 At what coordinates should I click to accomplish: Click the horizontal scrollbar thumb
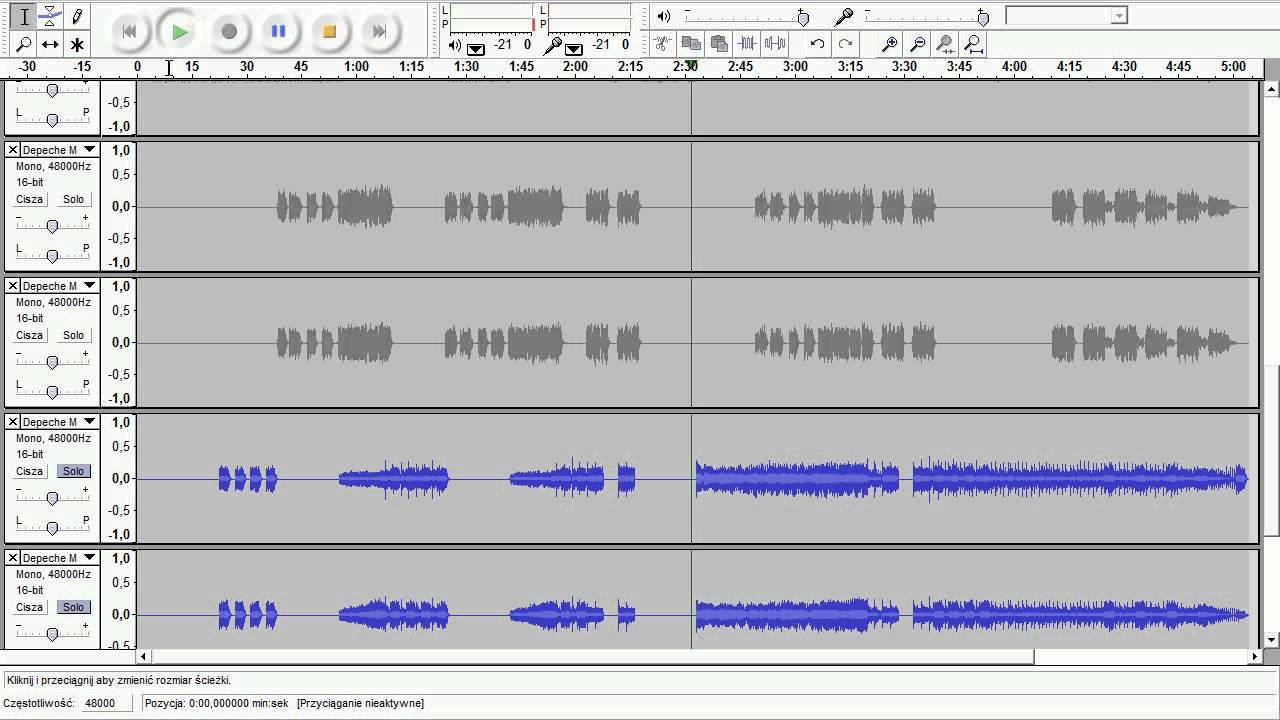tap(593, 657)
